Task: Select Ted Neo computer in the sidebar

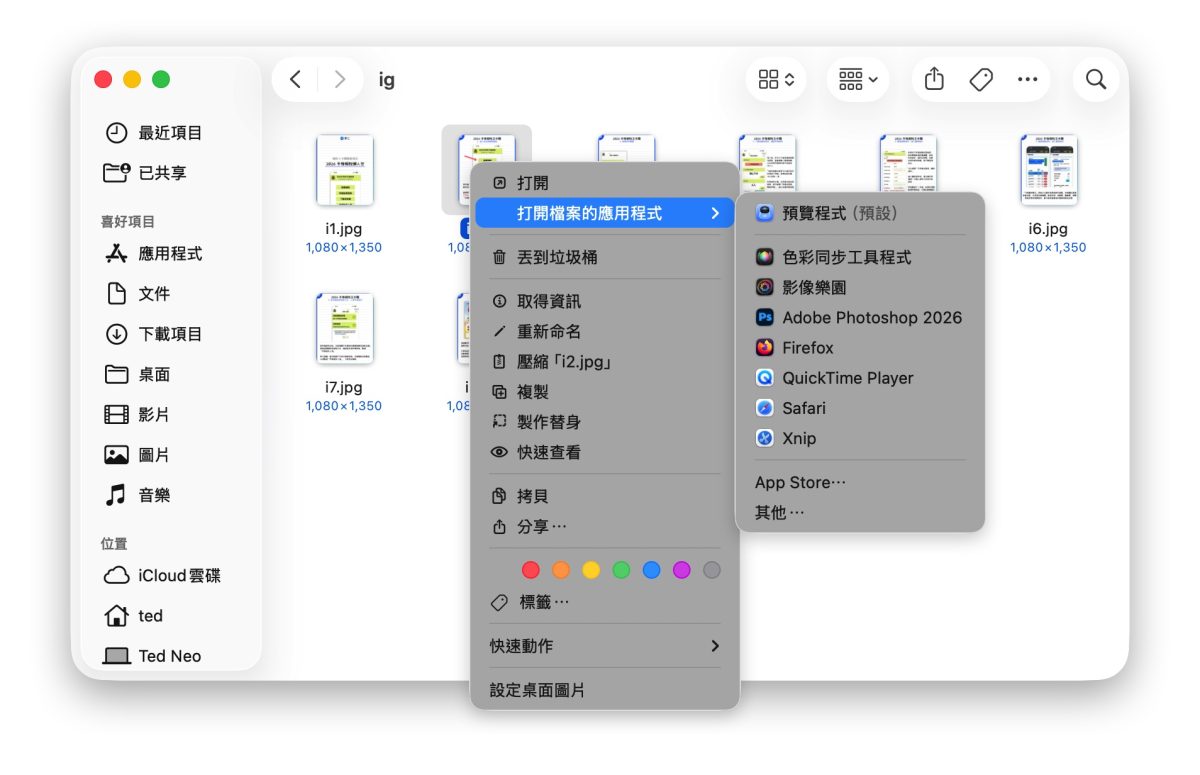Action: tap(170, 656)
